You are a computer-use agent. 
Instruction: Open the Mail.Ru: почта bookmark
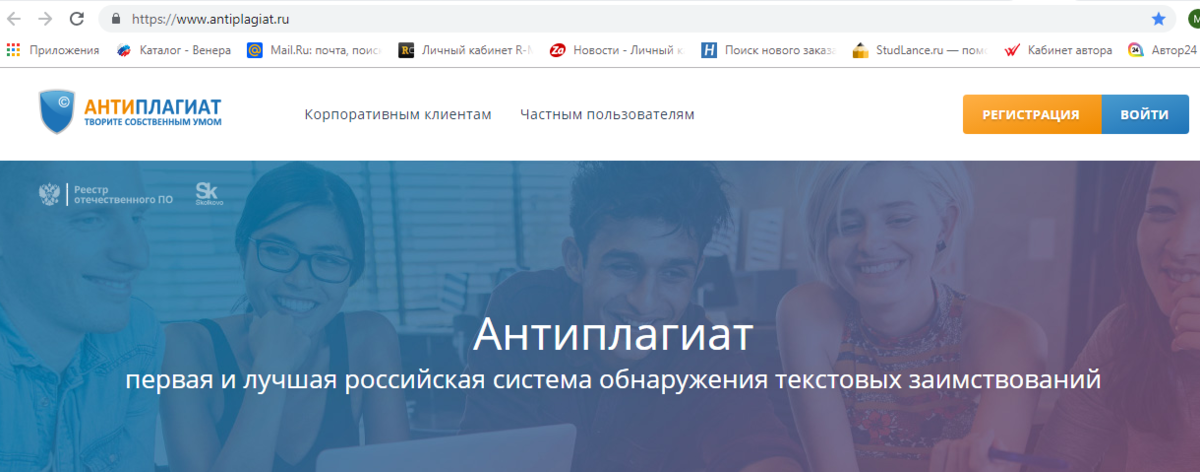[x=315, y=49]
